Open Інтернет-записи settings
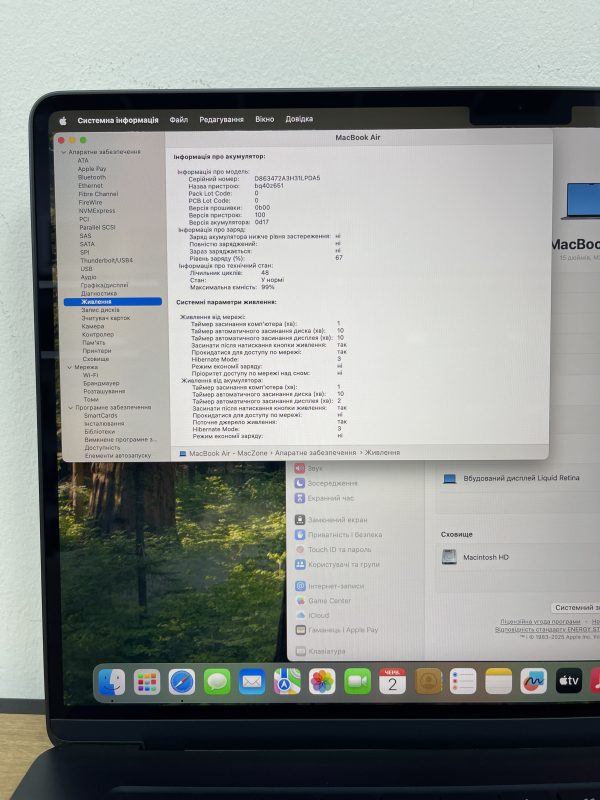600x800 pixels. tap(330, 586)
